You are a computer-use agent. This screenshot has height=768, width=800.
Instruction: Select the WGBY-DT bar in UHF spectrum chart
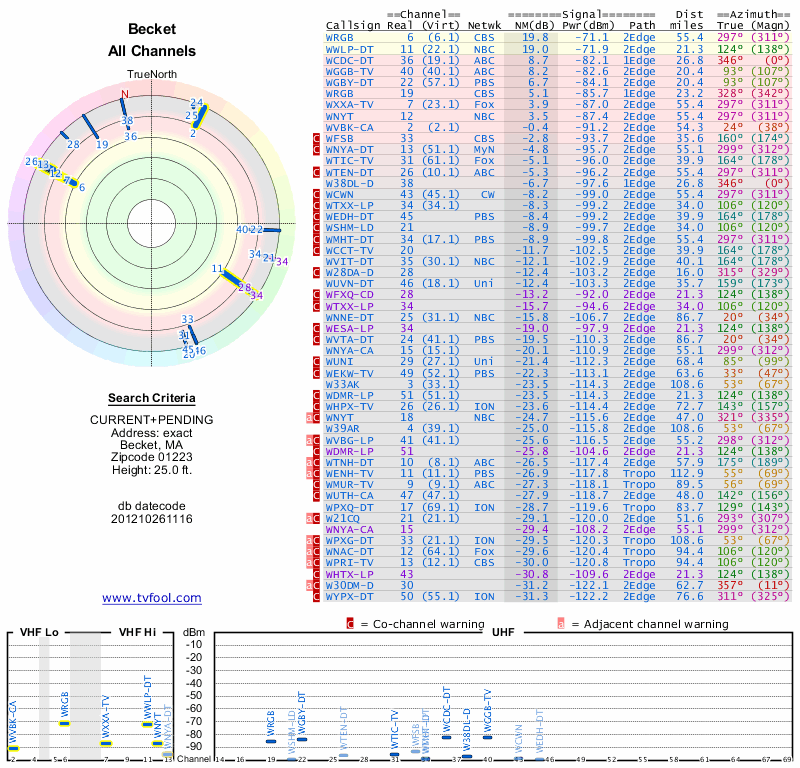[x=302, y=738]
